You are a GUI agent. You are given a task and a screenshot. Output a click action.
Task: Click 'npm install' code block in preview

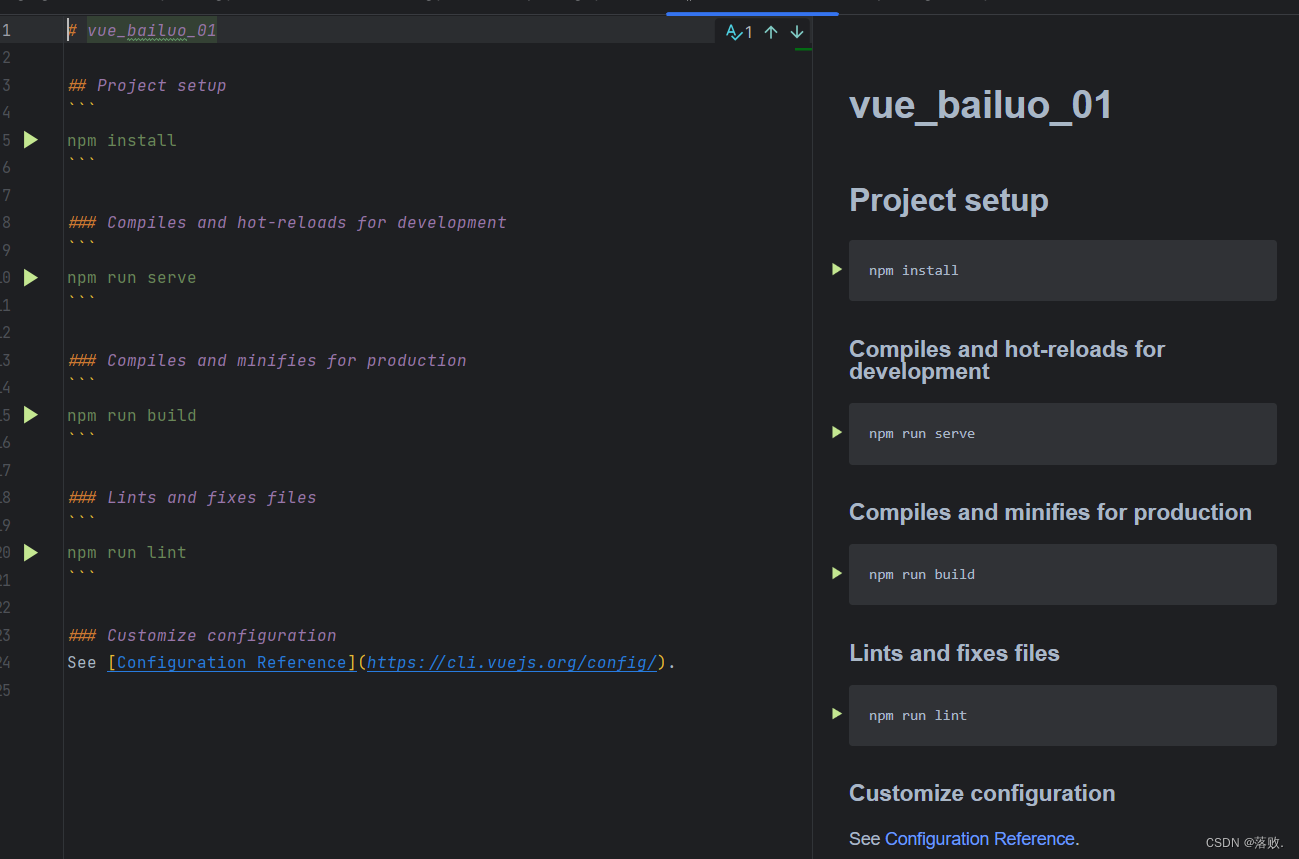1063,270
